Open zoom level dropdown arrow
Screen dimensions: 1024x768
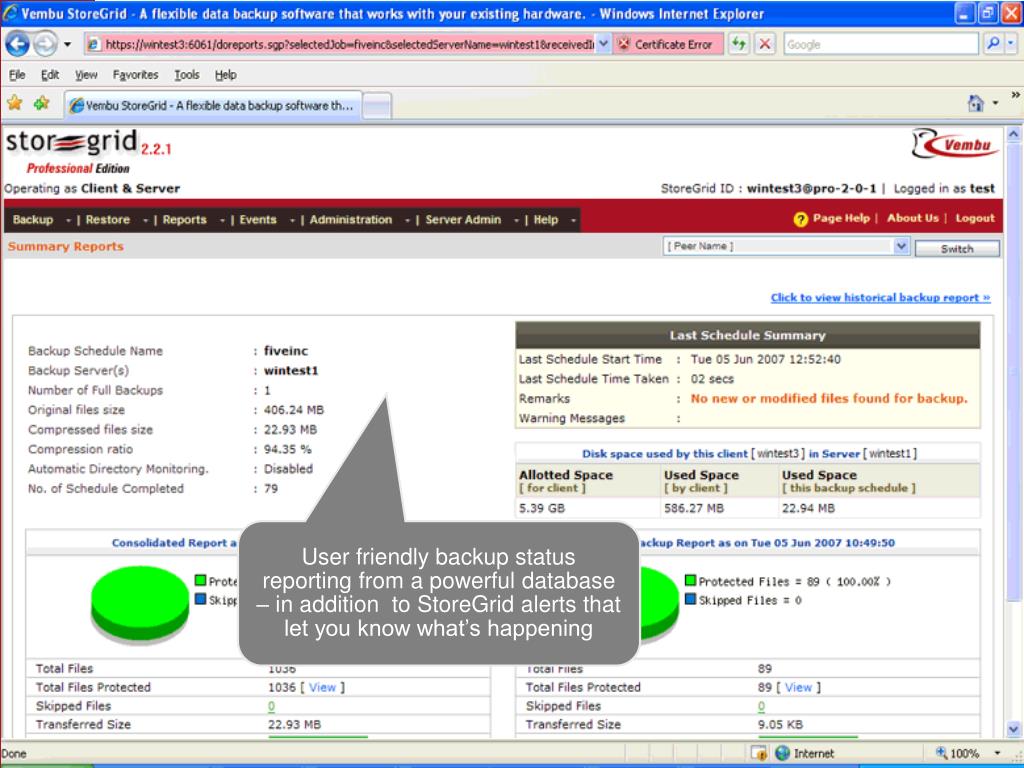click(x=997, y=753)
